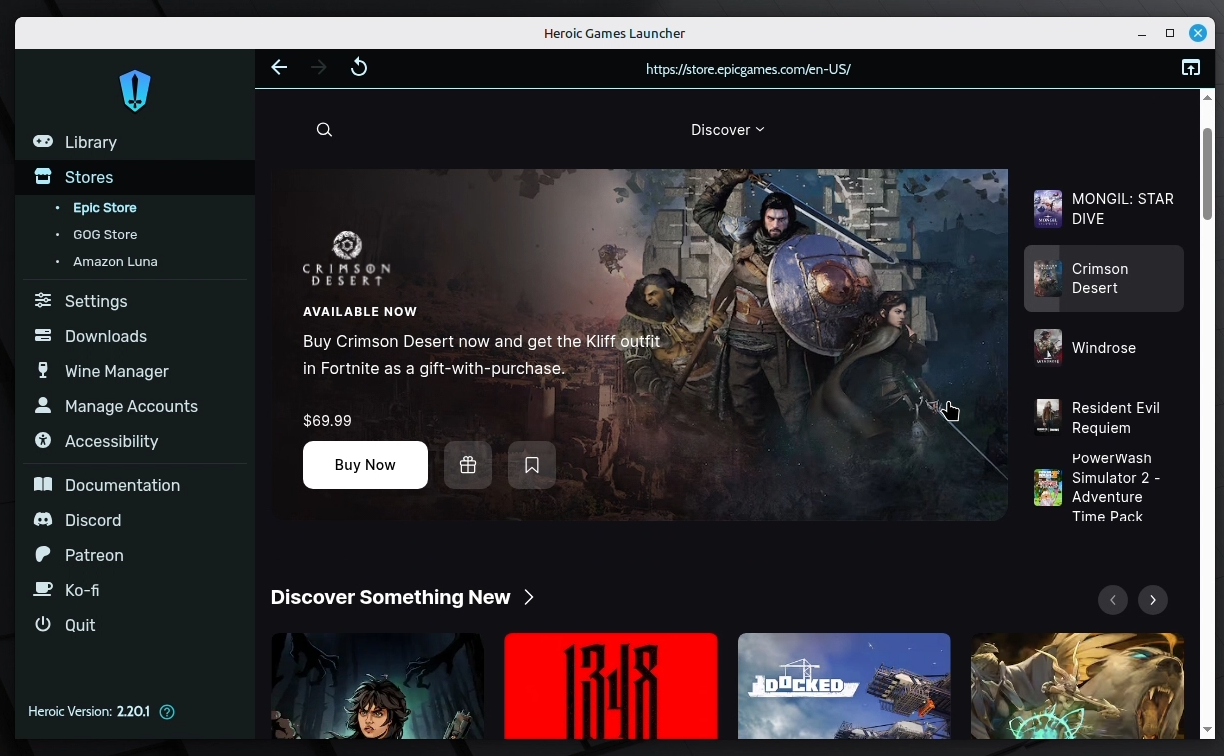Expand Discover Something New section arrow
The height and width of the screenshot is (756, 1224).
pos(529,597)
